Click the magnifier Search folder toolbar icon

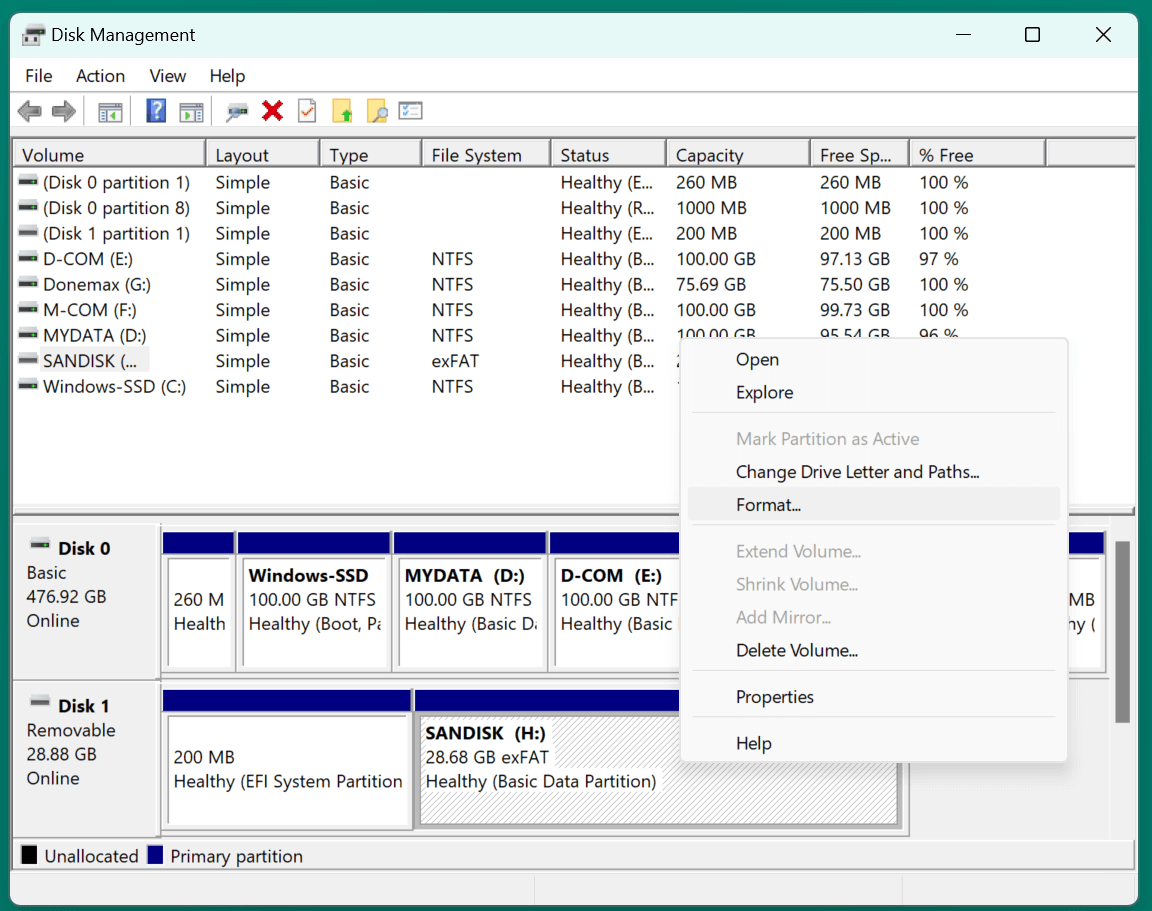[377, 111]
